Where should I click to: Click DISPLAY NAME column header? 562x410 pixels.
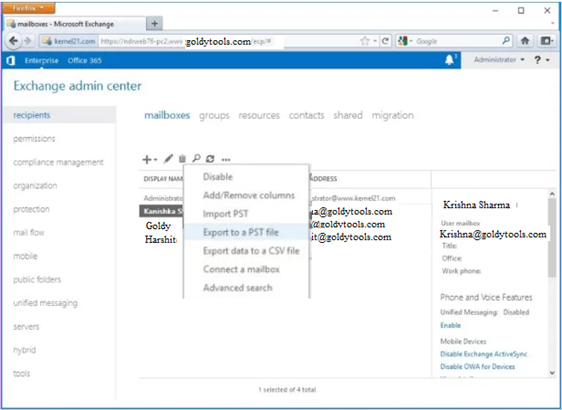click(x=163, y=179)
